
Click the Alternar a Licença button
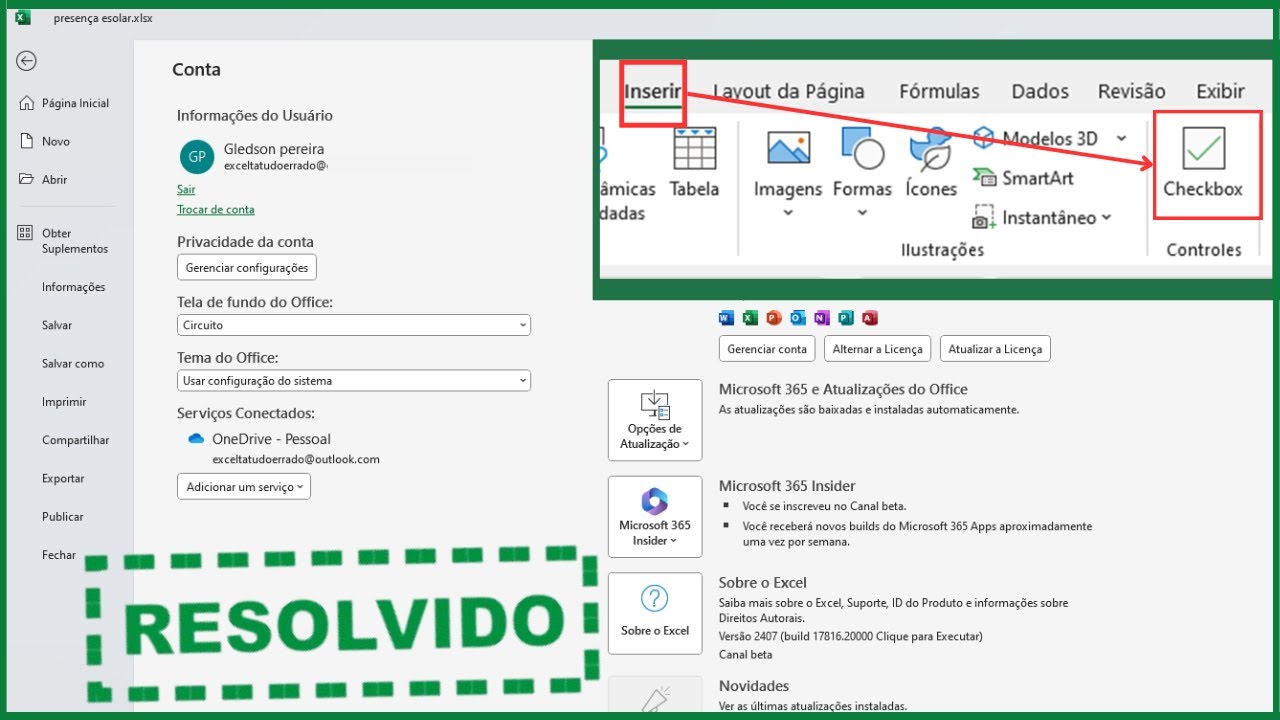pos(877,349)
